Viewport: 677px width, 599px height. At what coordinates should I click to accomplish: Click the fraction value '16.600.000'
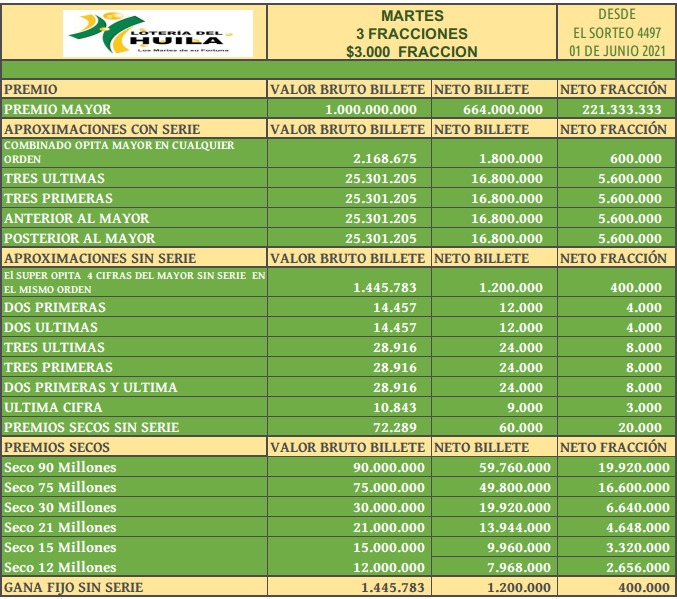pos(634,487)
